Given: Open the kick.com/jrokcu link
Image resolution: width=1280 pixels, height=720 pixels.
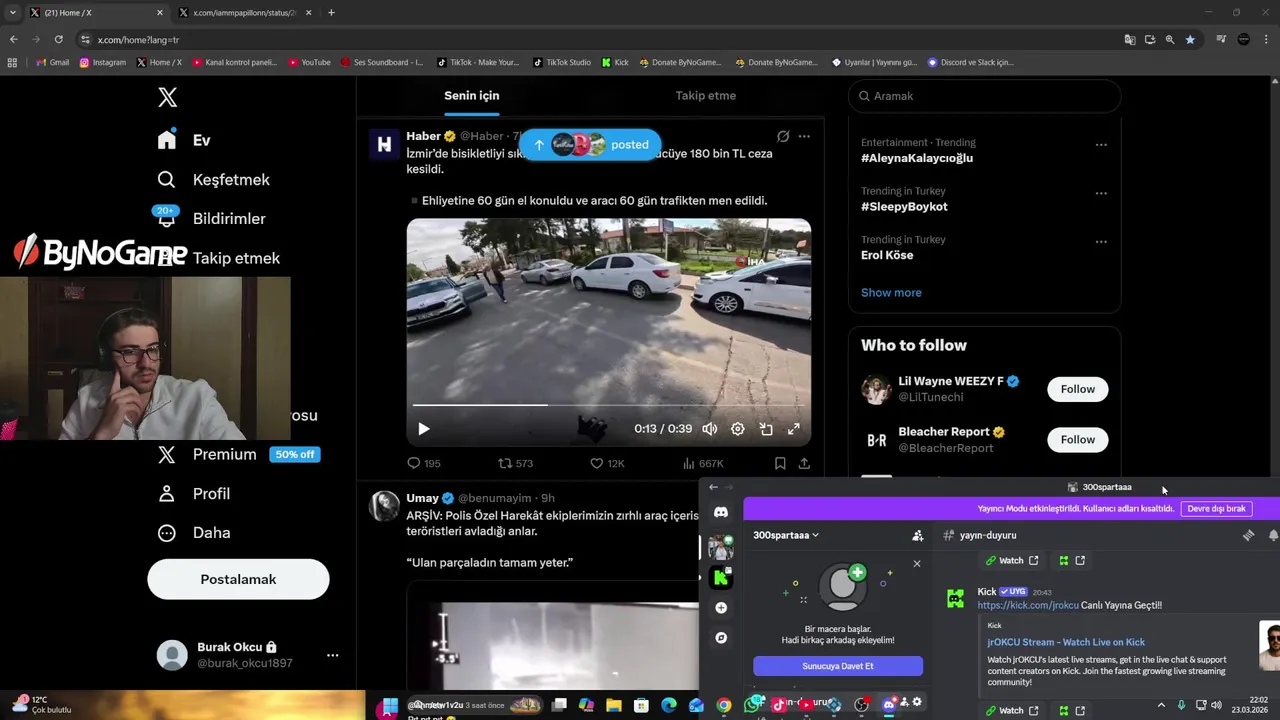Looking at the screenshot, I should pyautogui.click(x=1028, y=605).
